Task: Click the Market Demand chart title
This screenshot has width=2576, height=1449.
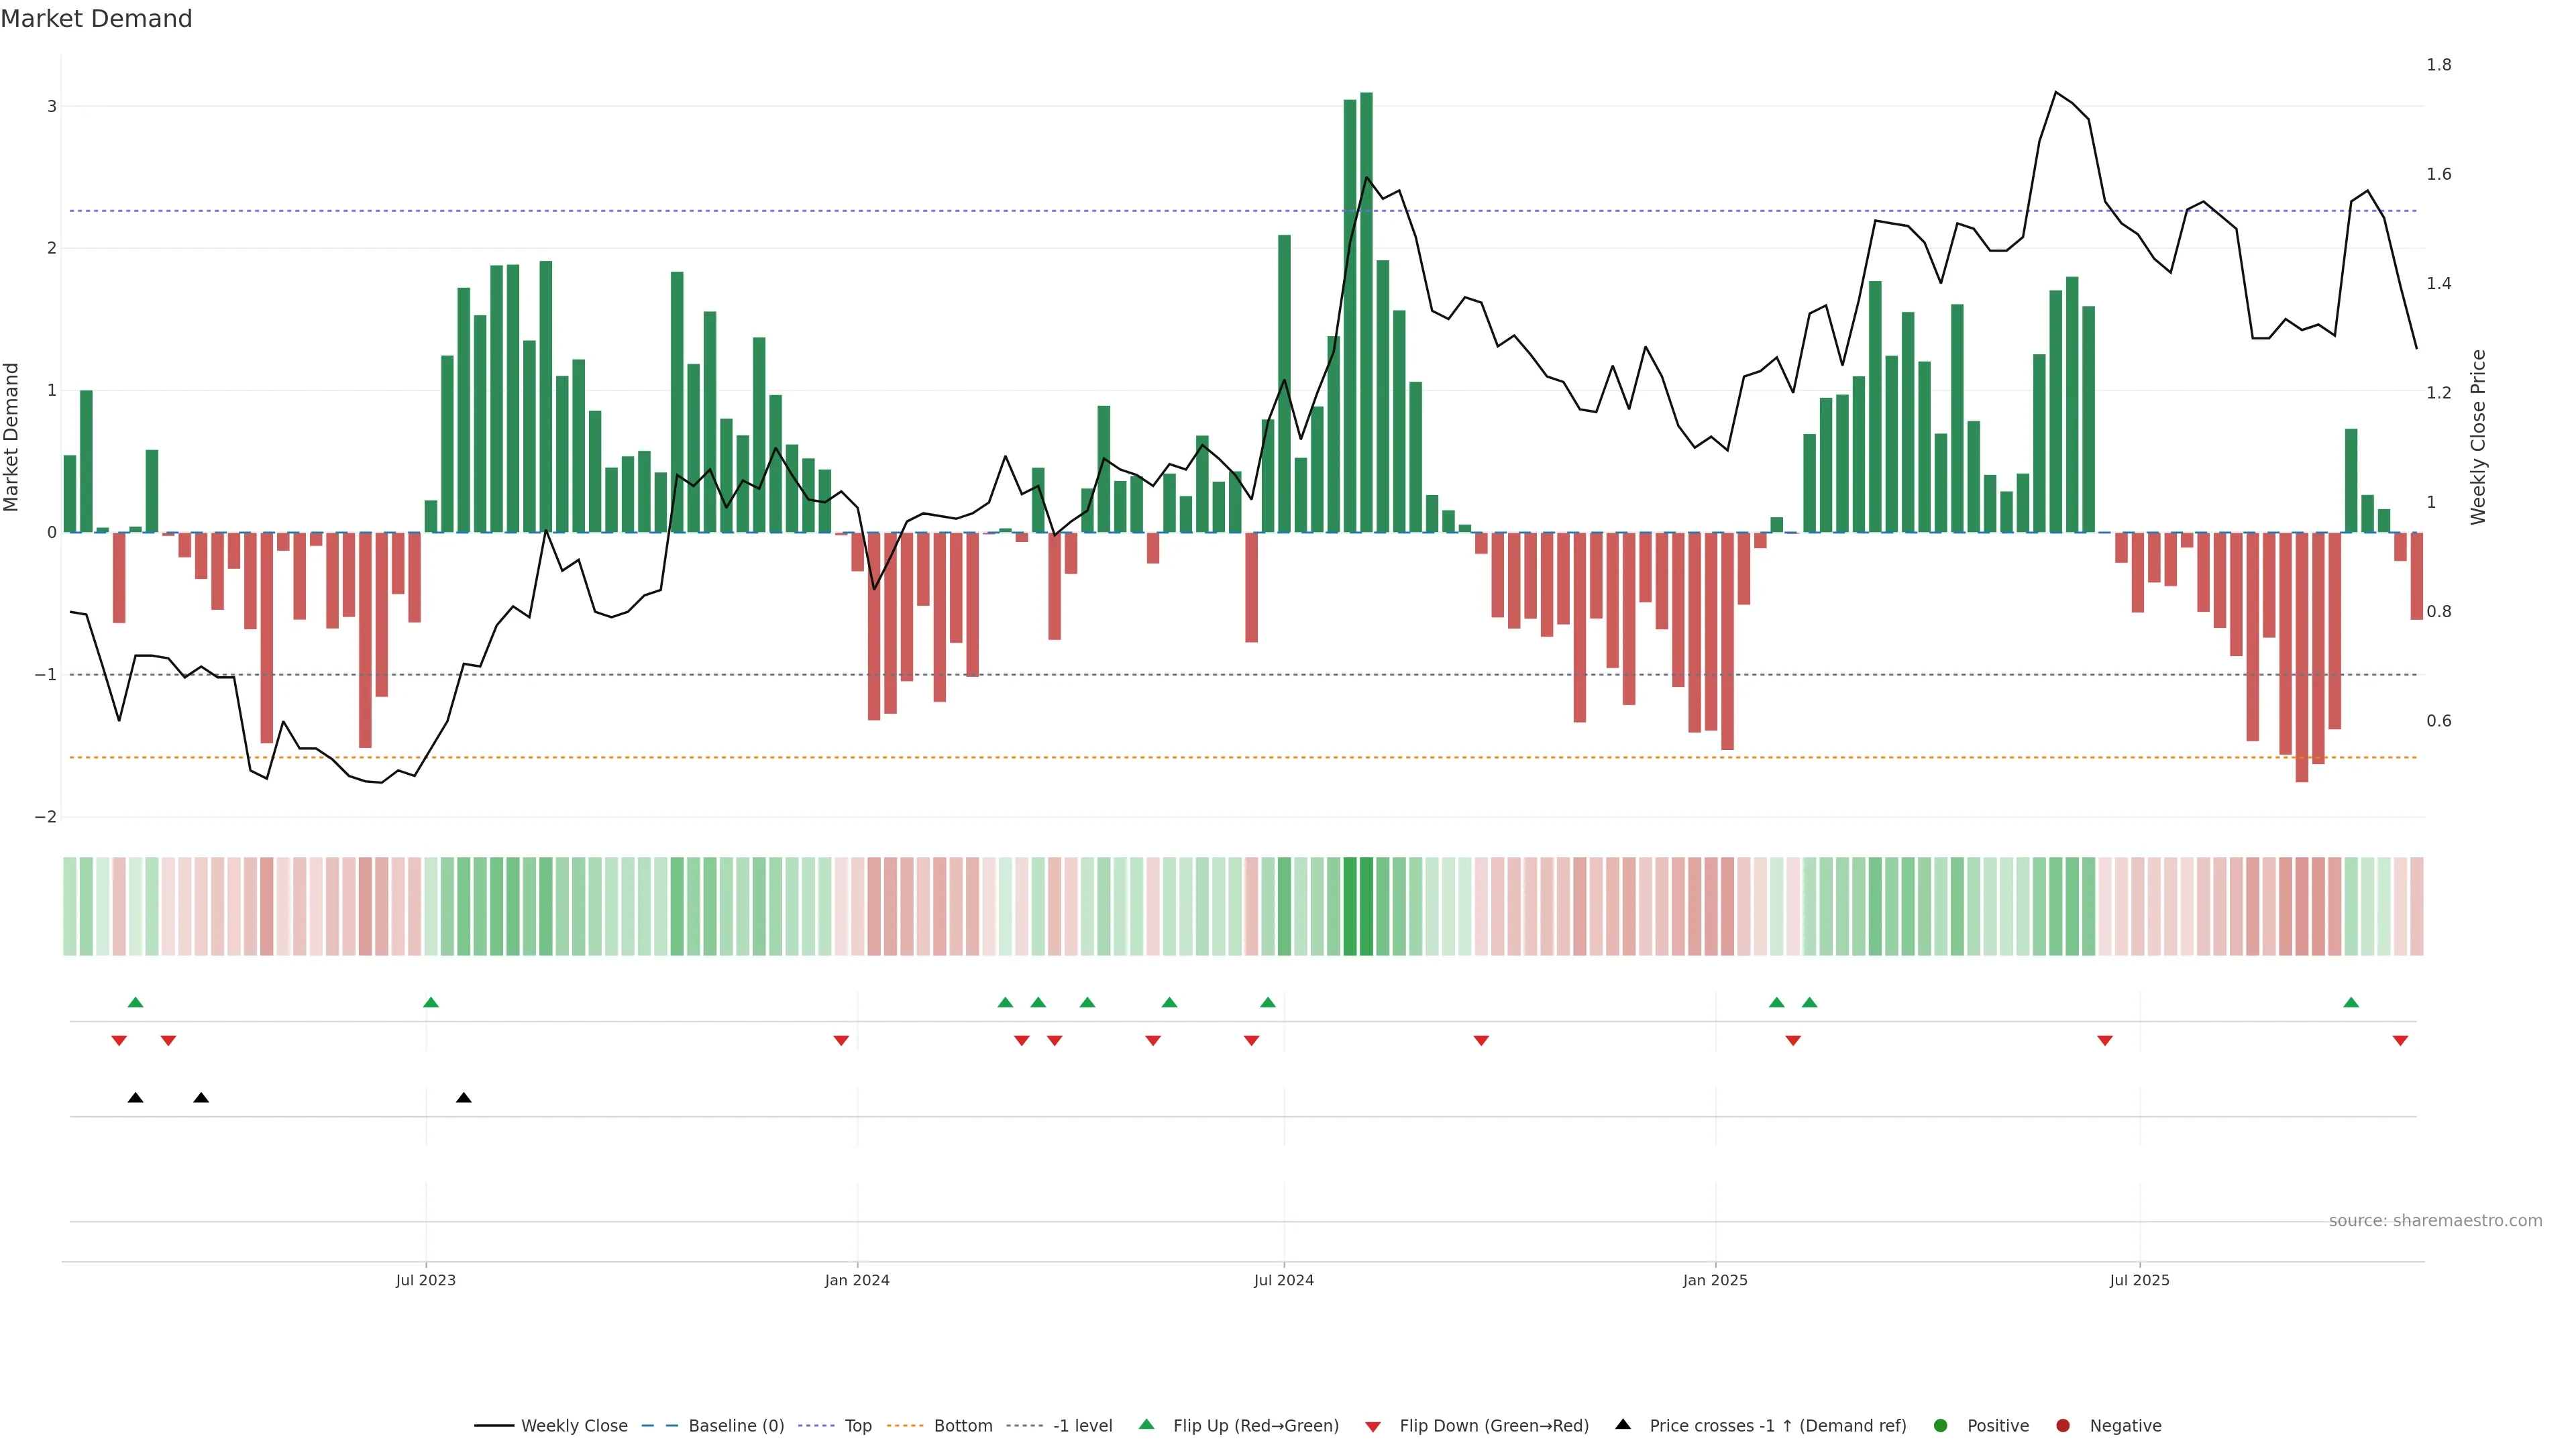Action: (x=96, y=19)
